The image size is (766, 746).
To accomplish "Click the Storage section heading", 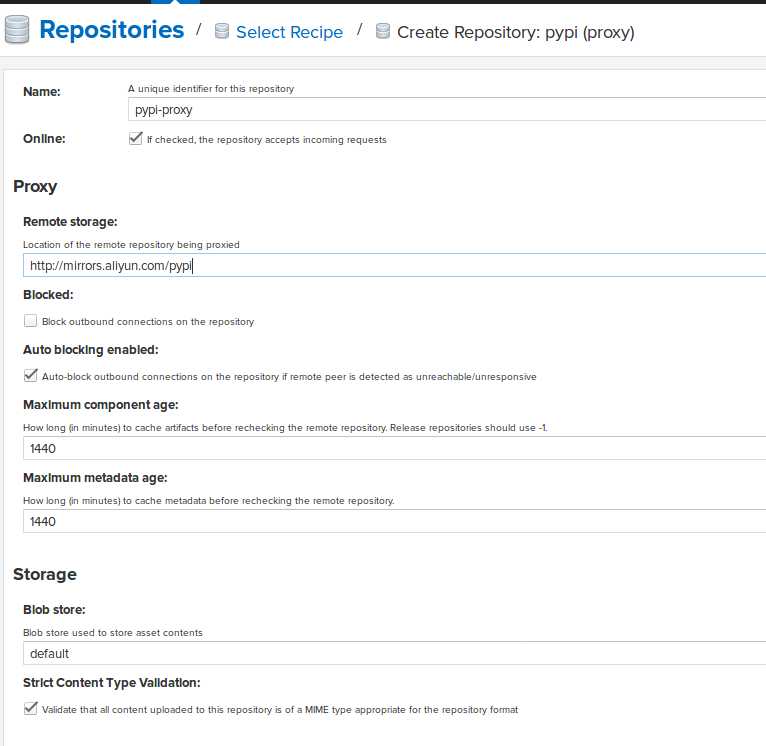I will (45, 574).
